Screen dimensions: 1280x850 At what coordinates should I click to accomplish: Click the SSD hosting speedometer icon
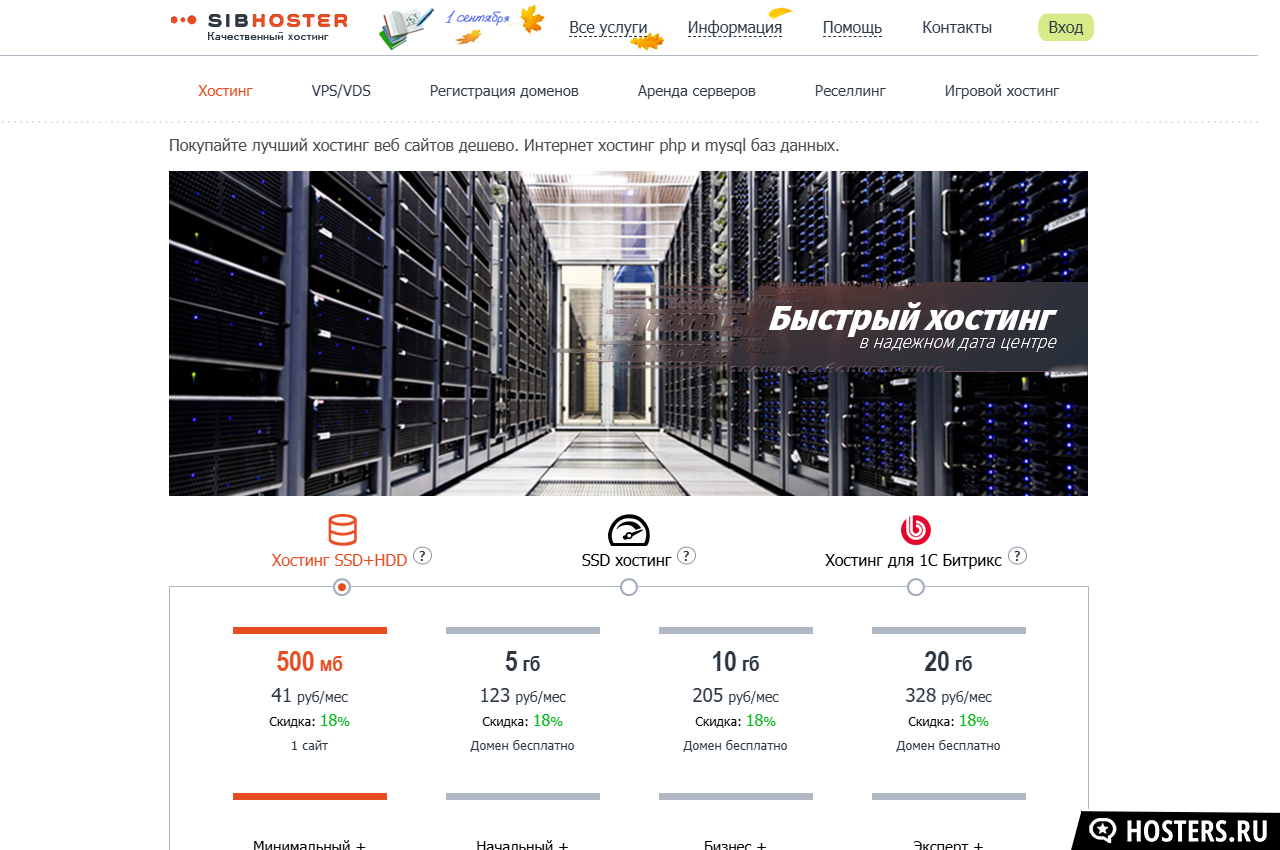628,530
